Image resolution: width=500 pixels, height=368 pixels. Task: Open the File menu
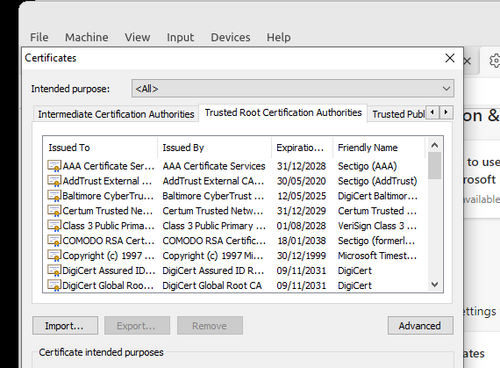pyautogui.click(x=39, y=37)
